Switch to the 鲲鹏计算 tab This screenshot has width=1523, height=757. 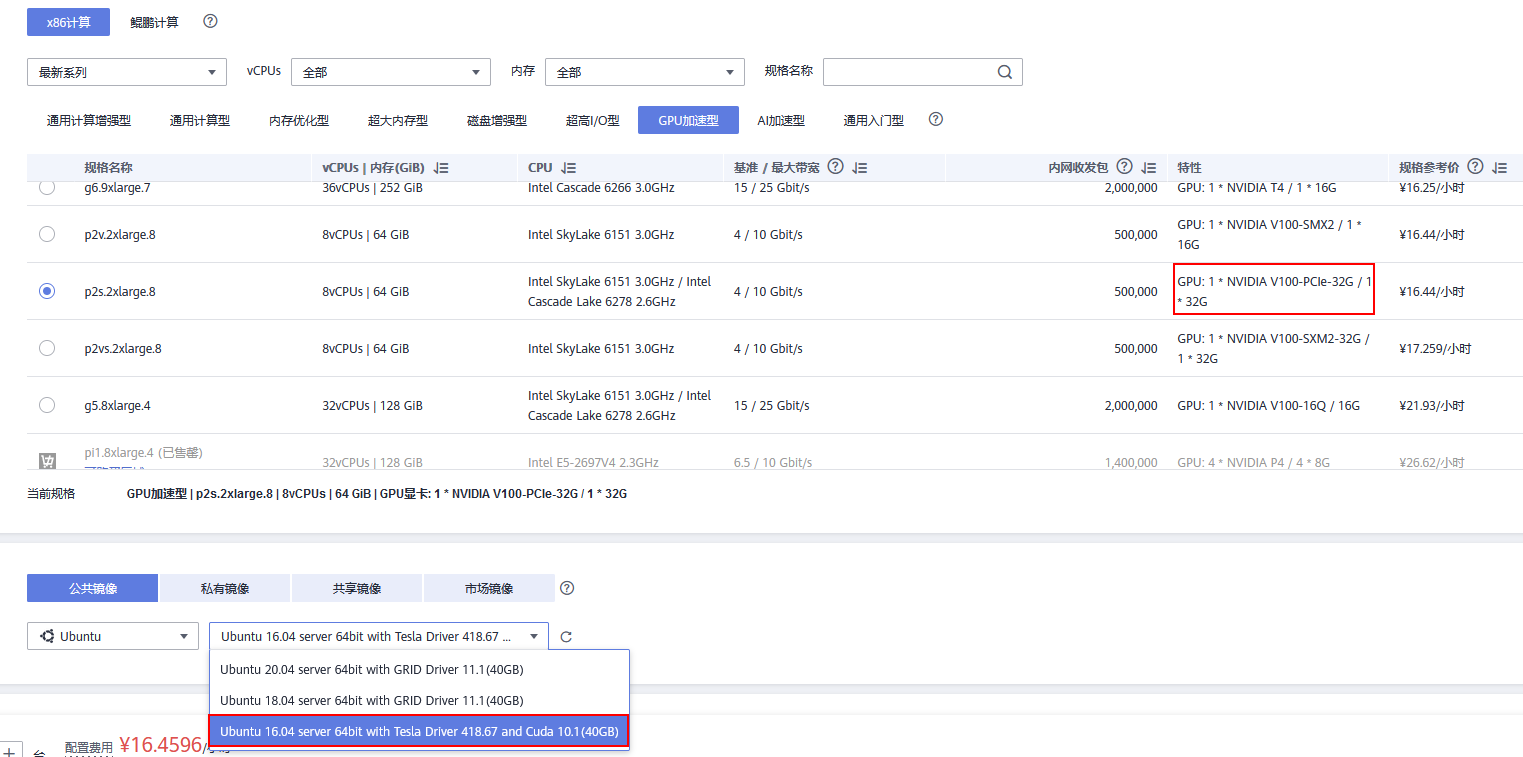(x=154, y=21)
